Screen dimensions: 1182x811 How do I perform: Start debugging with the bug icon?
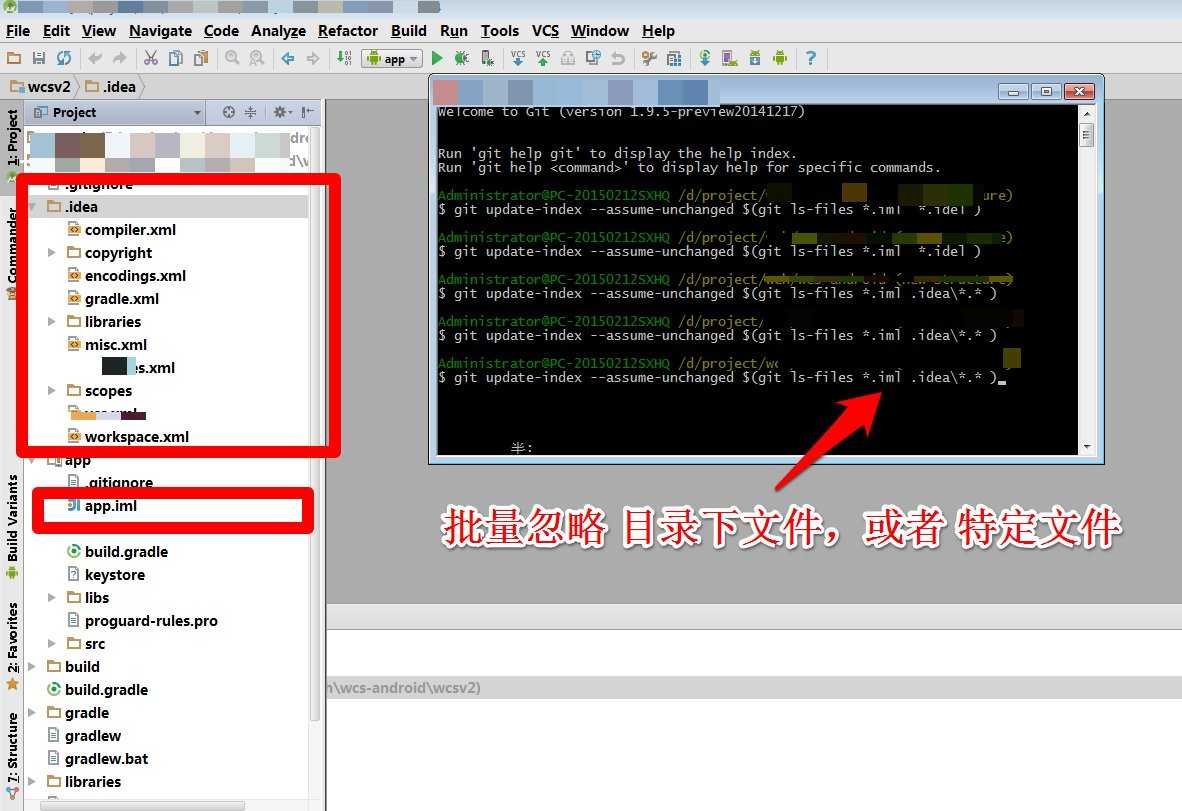(x=462, y=58)
